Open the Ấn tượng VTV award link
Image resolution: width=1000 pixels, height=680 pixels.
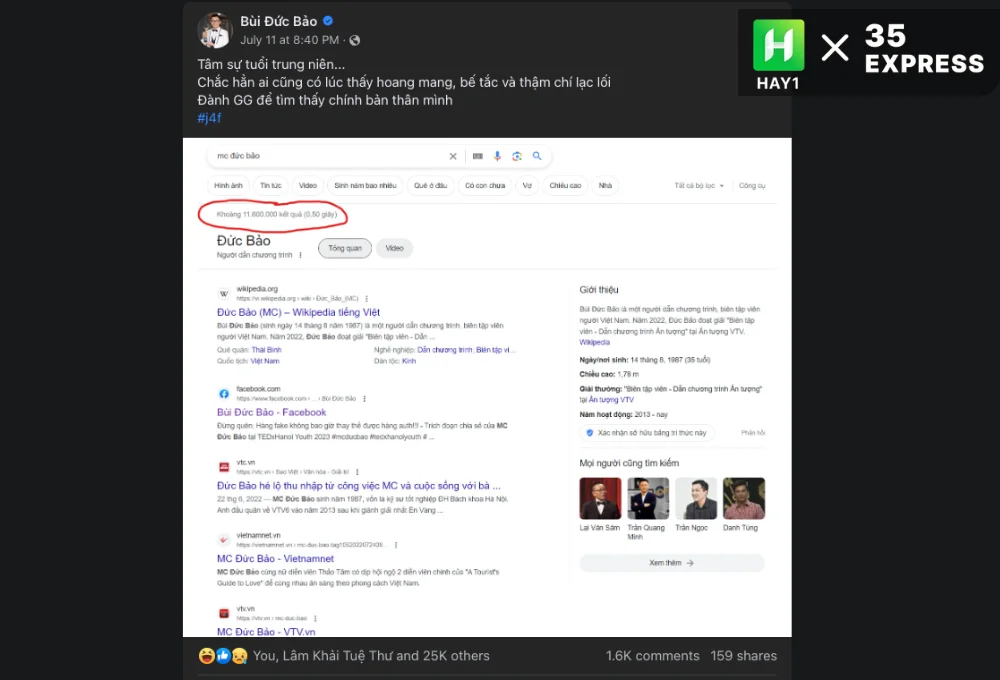pos(611,400)
